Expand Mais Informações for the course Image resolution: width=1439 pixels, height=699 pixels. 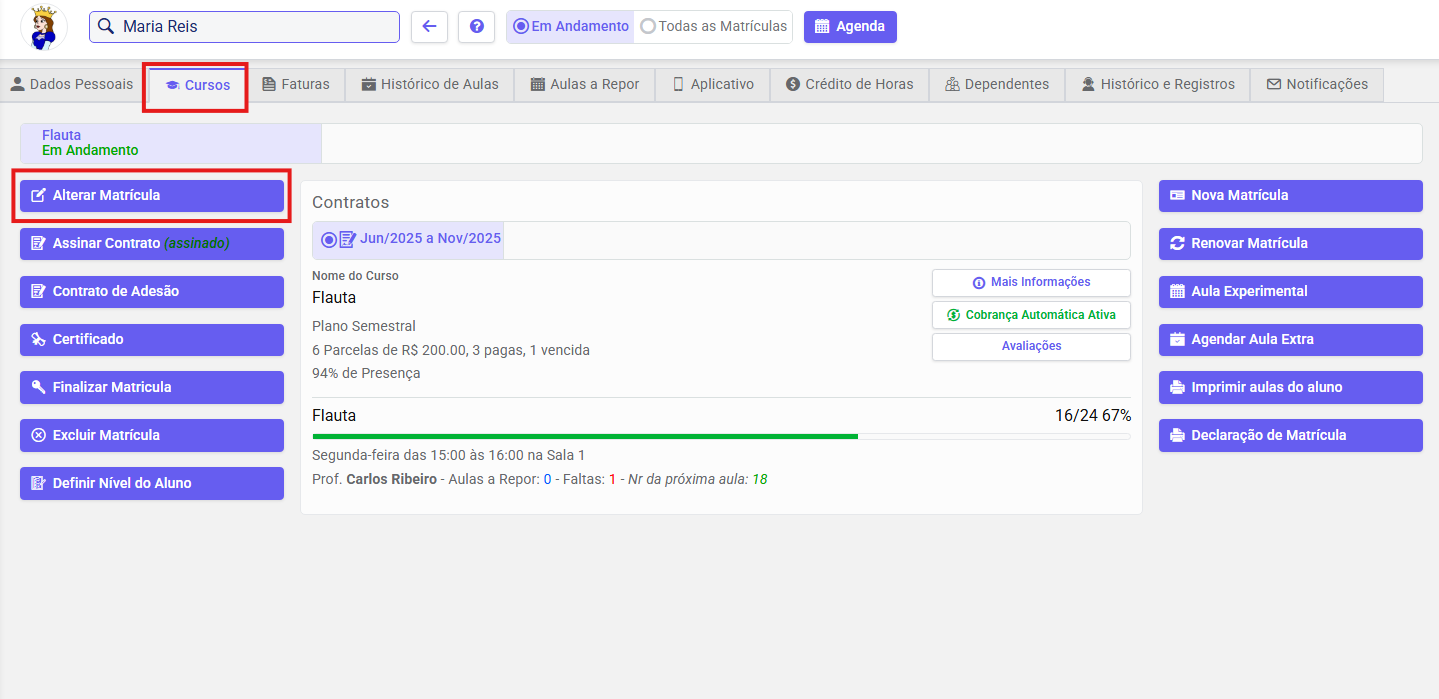(x=1031, y=282)
